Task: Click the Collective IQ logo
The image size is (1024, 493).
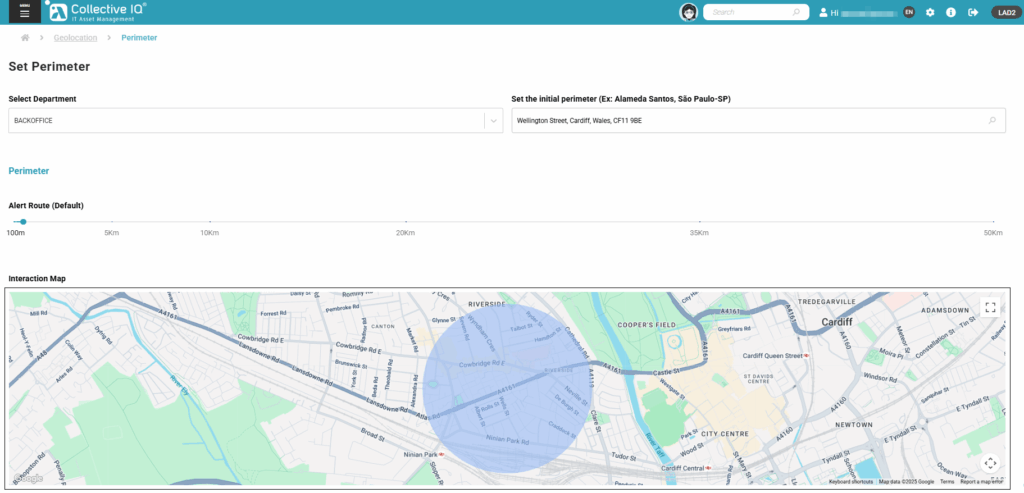Action: tap(97, 12)
